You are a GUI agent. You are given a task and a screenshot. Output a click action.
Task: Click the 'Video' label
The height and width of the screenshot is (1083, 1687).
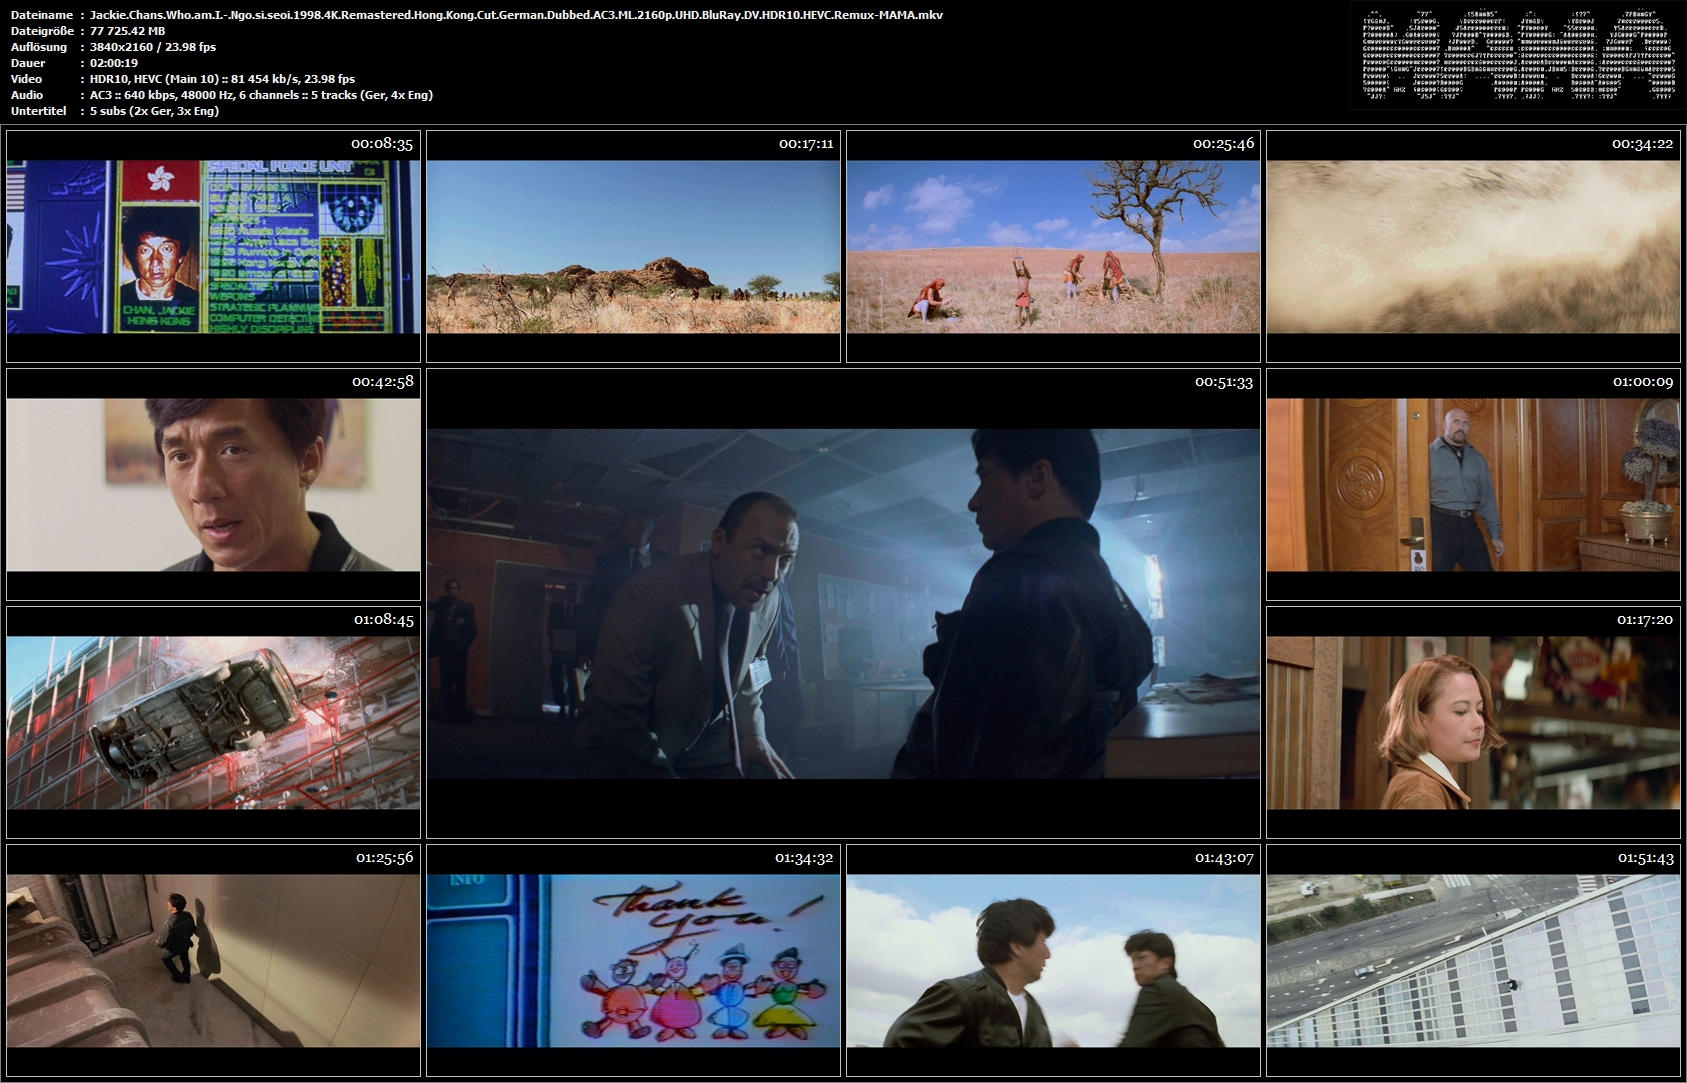click(27, 79)
